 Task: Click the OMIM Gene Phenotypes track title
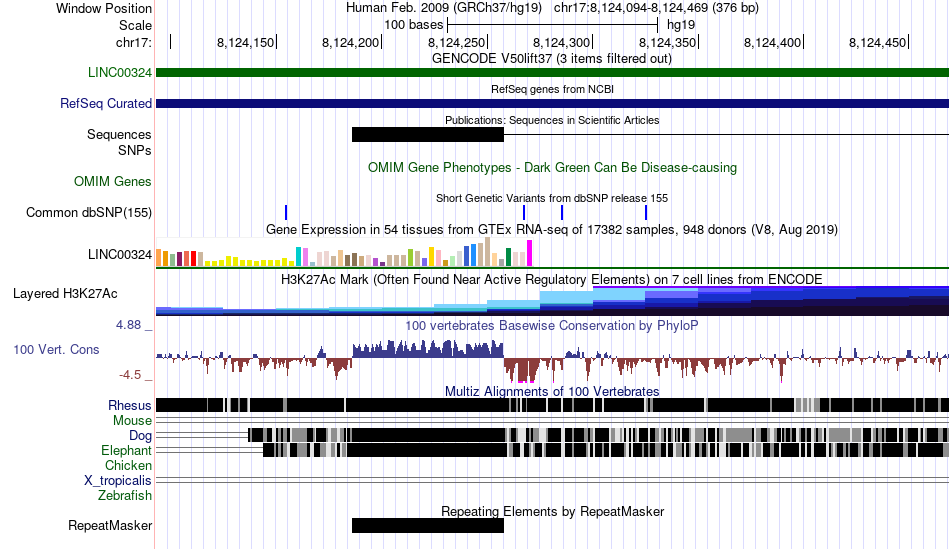552,168
